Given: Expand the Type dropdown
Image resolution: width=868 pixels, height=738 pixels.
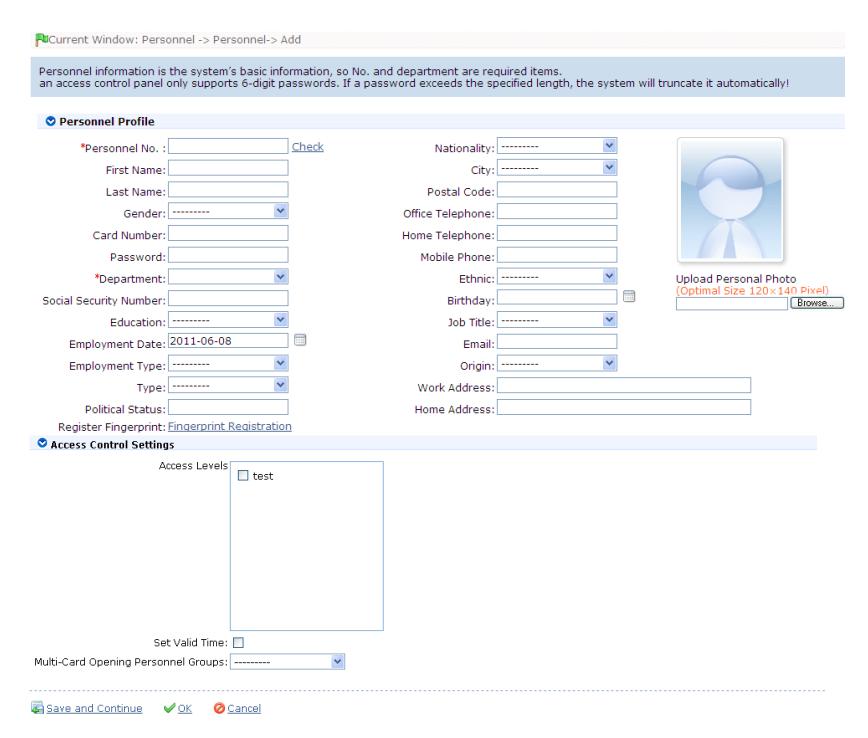Looking at the screenshot, I should click(228, 385).
